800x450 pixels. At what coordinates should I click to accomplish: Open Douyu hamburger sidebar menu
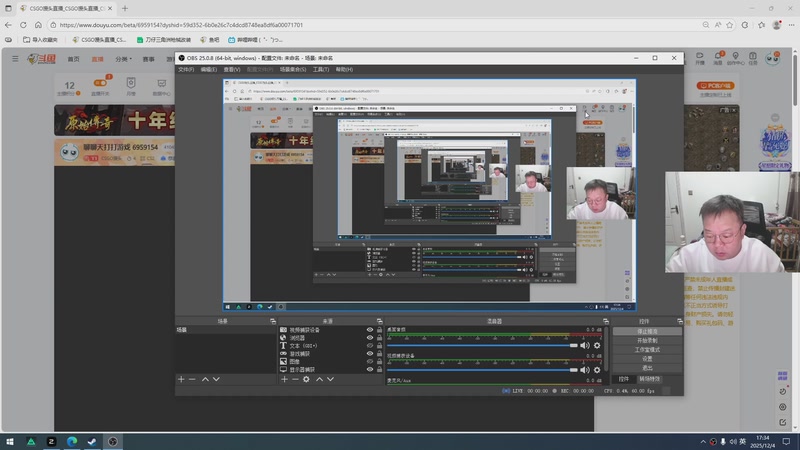pyautogui.click(x=15, y=59)
